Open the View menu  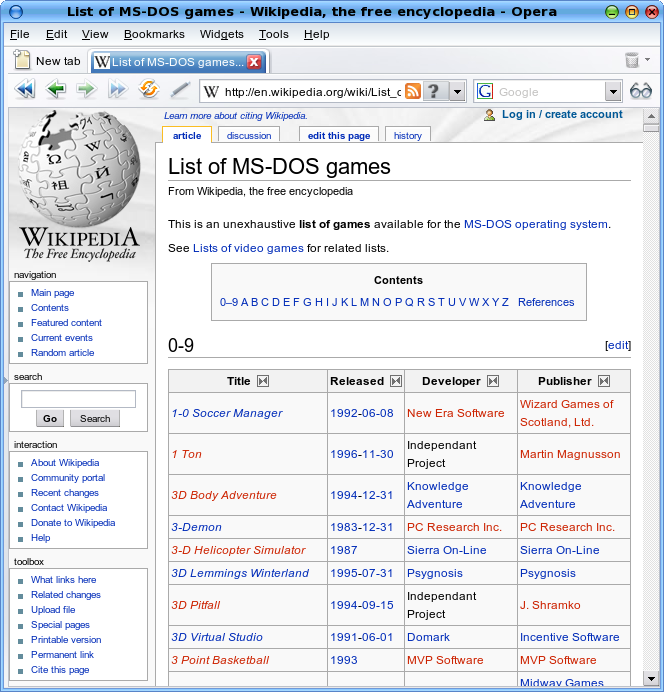coord(95,34)
